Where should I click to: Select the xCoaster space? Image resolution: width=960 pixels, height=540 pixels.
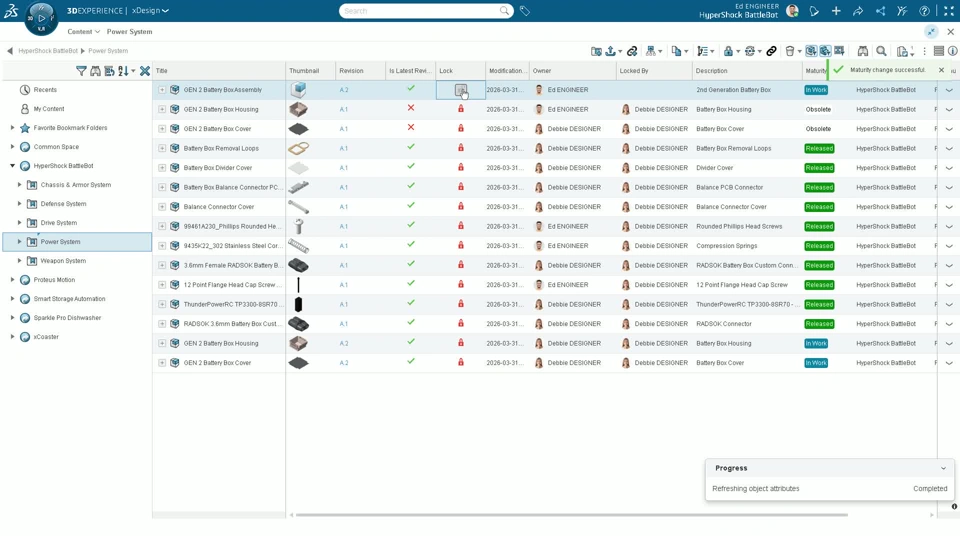pos(46,337)
